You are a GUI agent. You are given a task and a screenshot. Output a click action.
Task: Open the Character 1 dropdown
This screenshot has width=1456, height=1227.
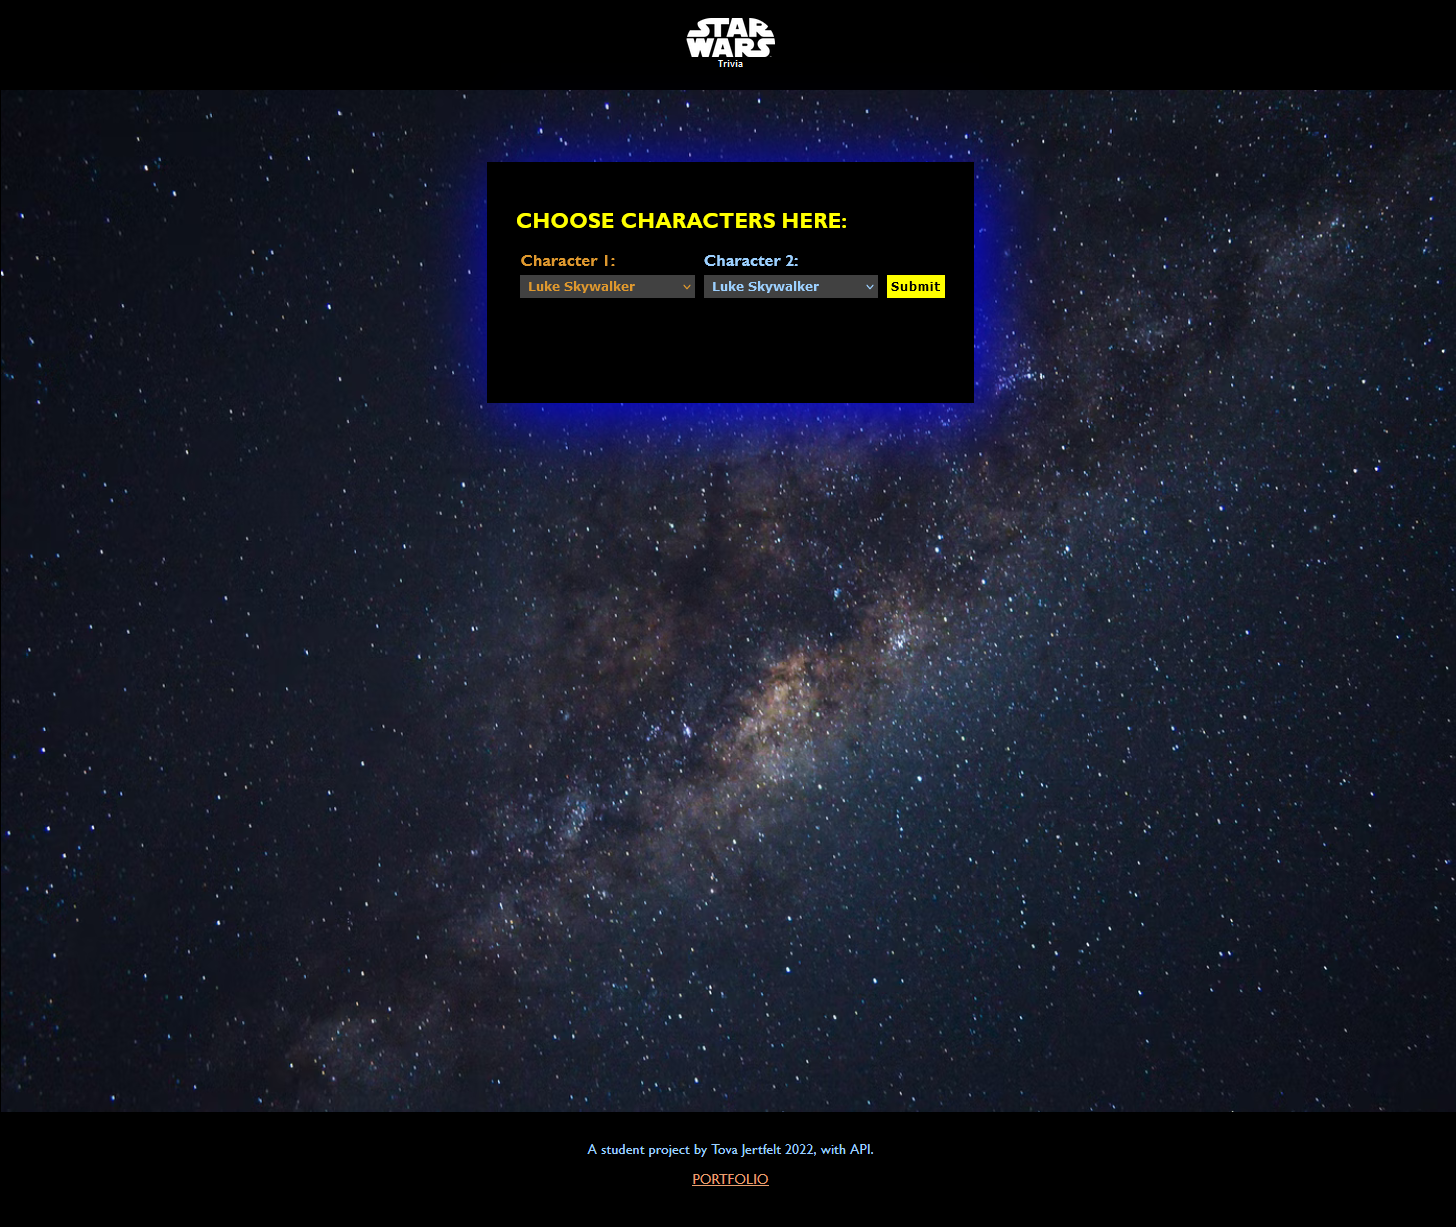click(x=607, y=287)
